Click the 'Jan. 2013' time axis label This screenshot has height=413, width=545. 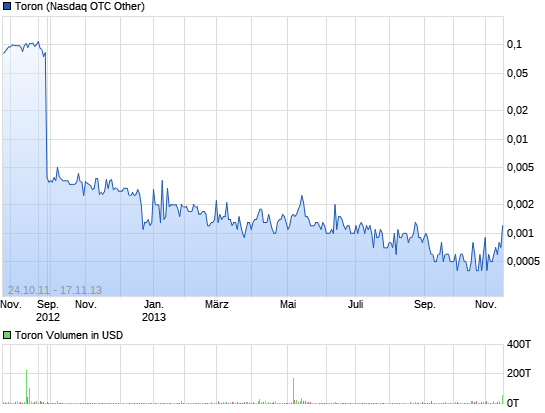click(154, 311)
